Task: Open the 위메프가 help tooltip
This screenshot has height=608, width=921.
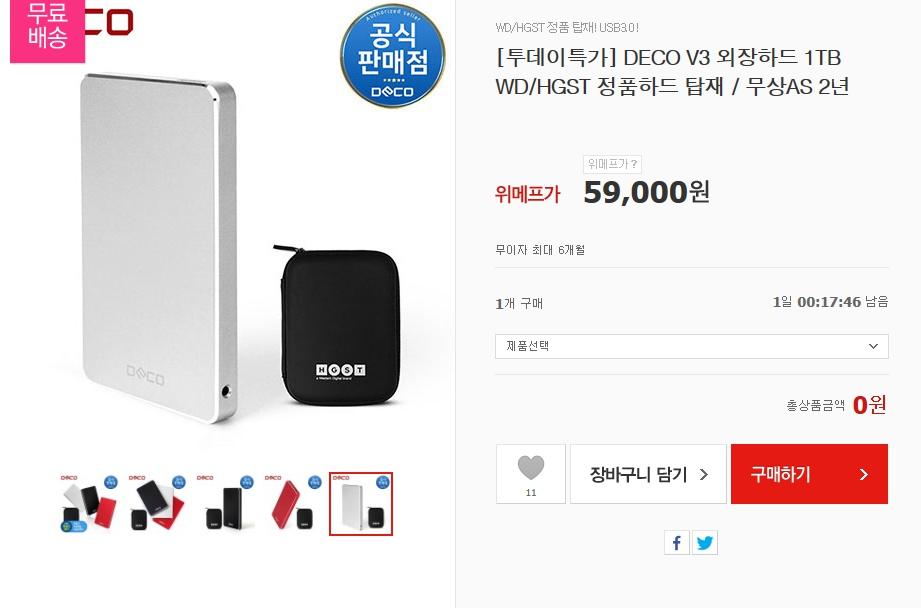Action: tap(612, 164)
